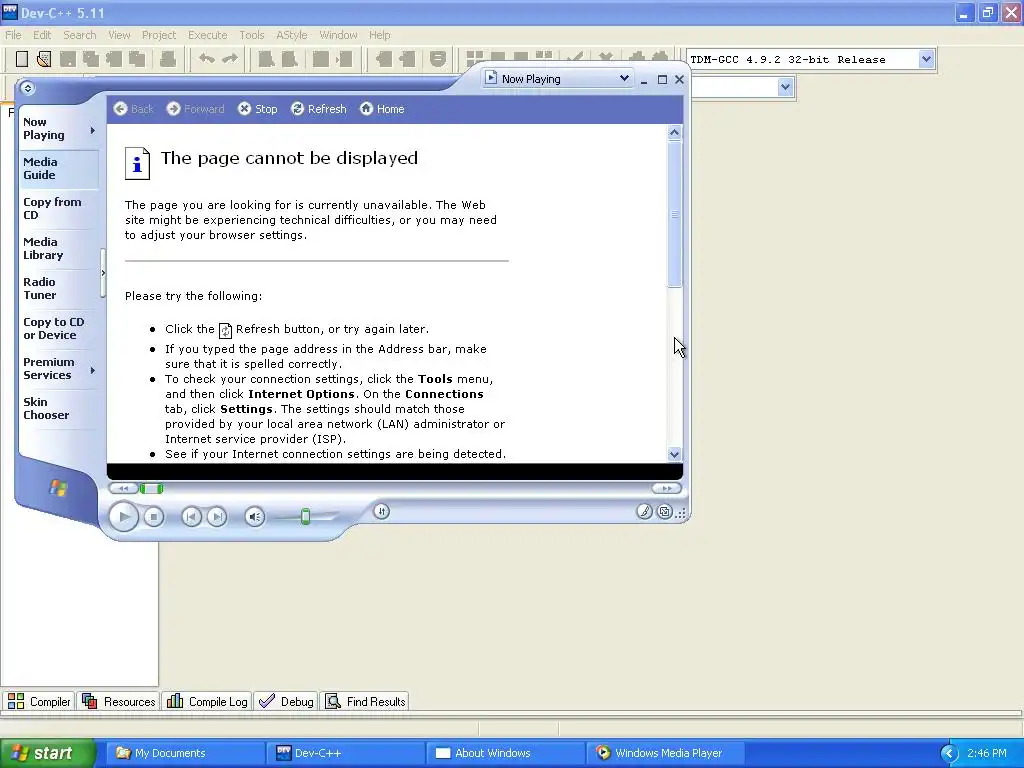Image resolution: width=1024 pixels, height=768 pixels.
Task: Open the Tools menu in Dev-C++
Action: 251,35
